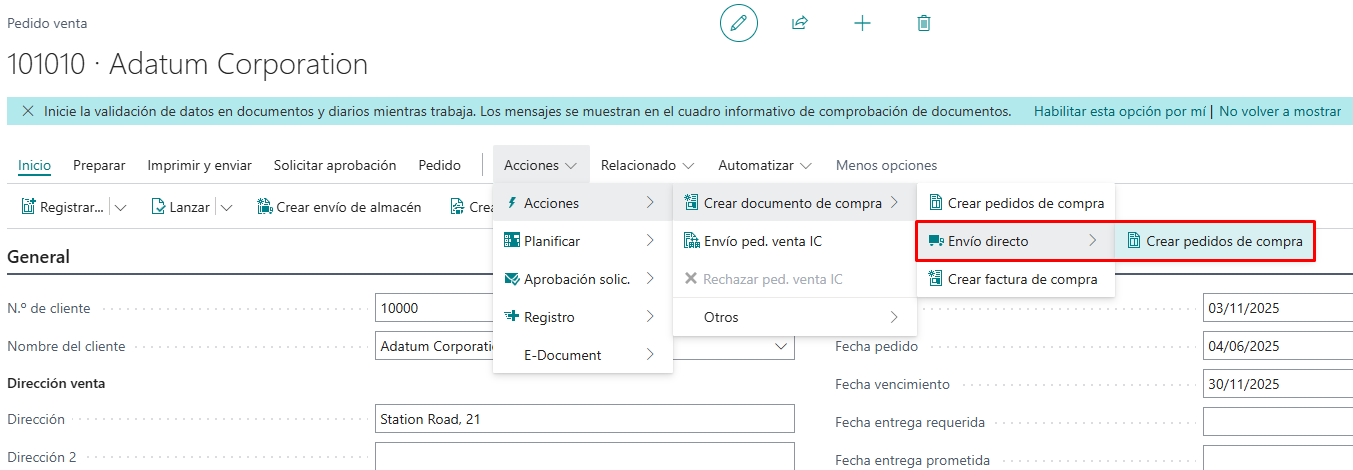Click Fecha pedido field 04/06/2025
Viewport: 1353px width, 470px height.
click(1278, 346)
